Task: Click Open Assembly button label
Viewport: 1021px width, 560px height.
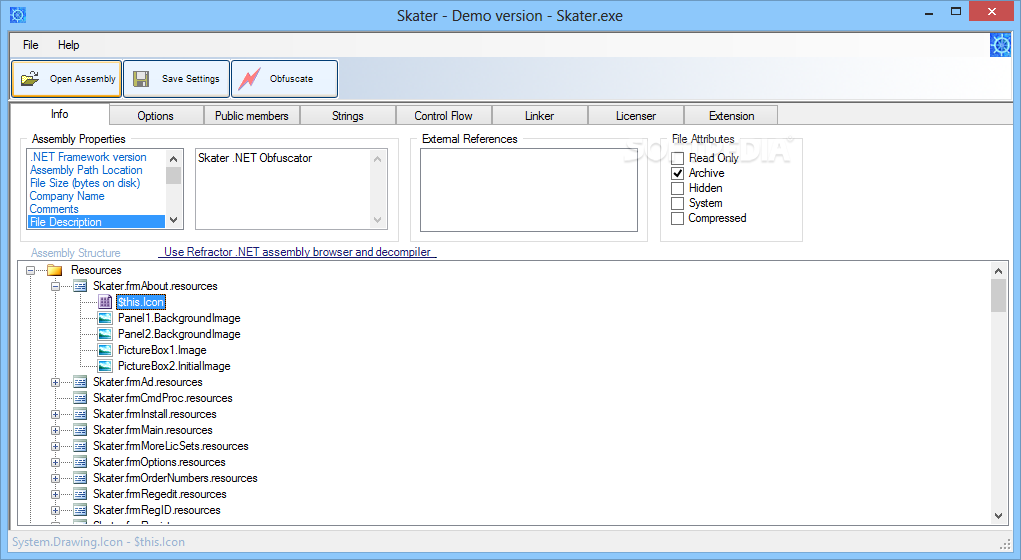Action: [x=83, y=79]
